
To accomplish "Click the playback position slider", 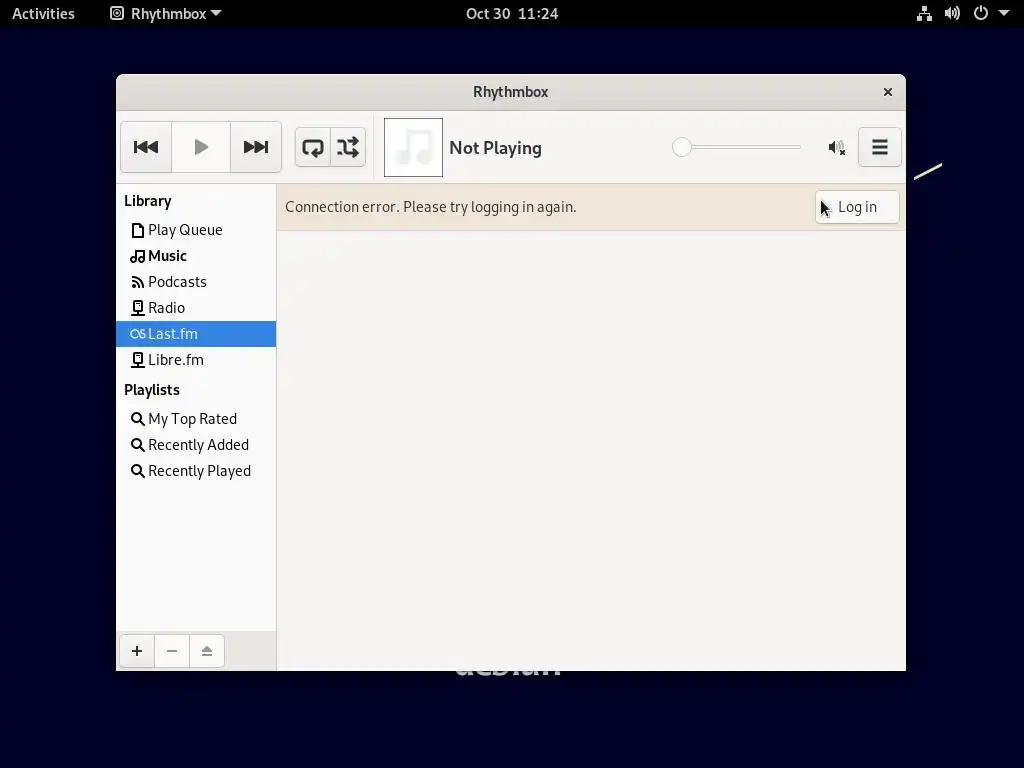I will (x=737, y=147).
